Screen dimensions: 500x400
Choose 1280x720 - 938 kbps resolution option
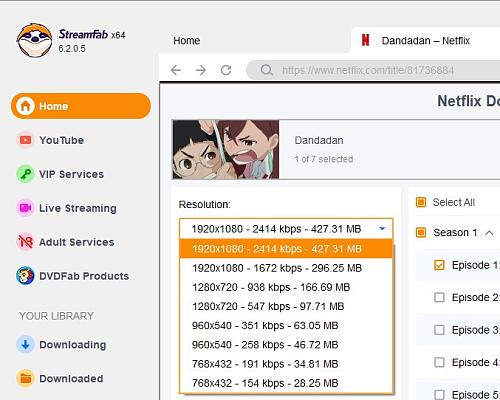[x=286, y=287]
